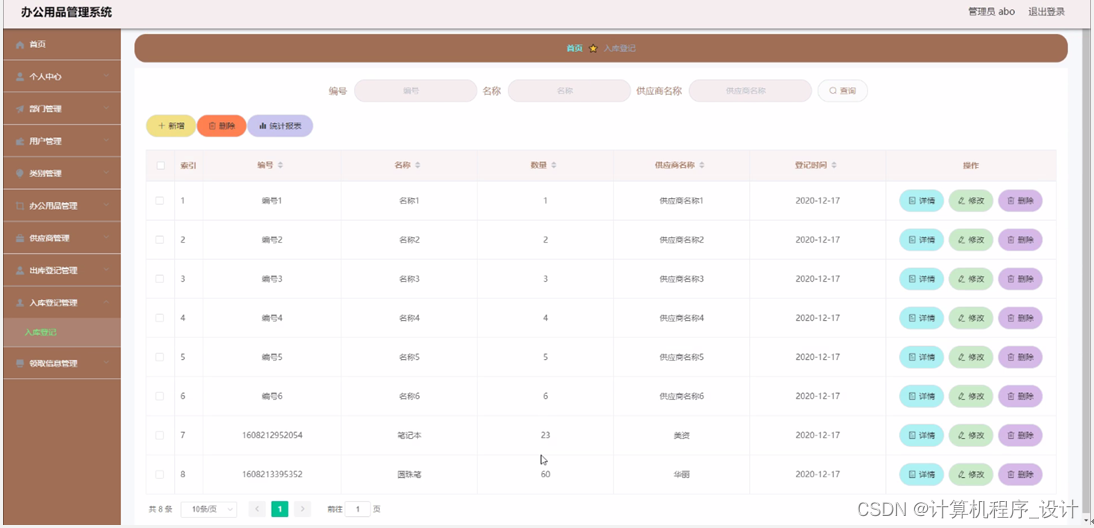This screenshot has height=528, width=1094.
Task: Click 管理员 abo user label
Action: click(x=991, y=12)
